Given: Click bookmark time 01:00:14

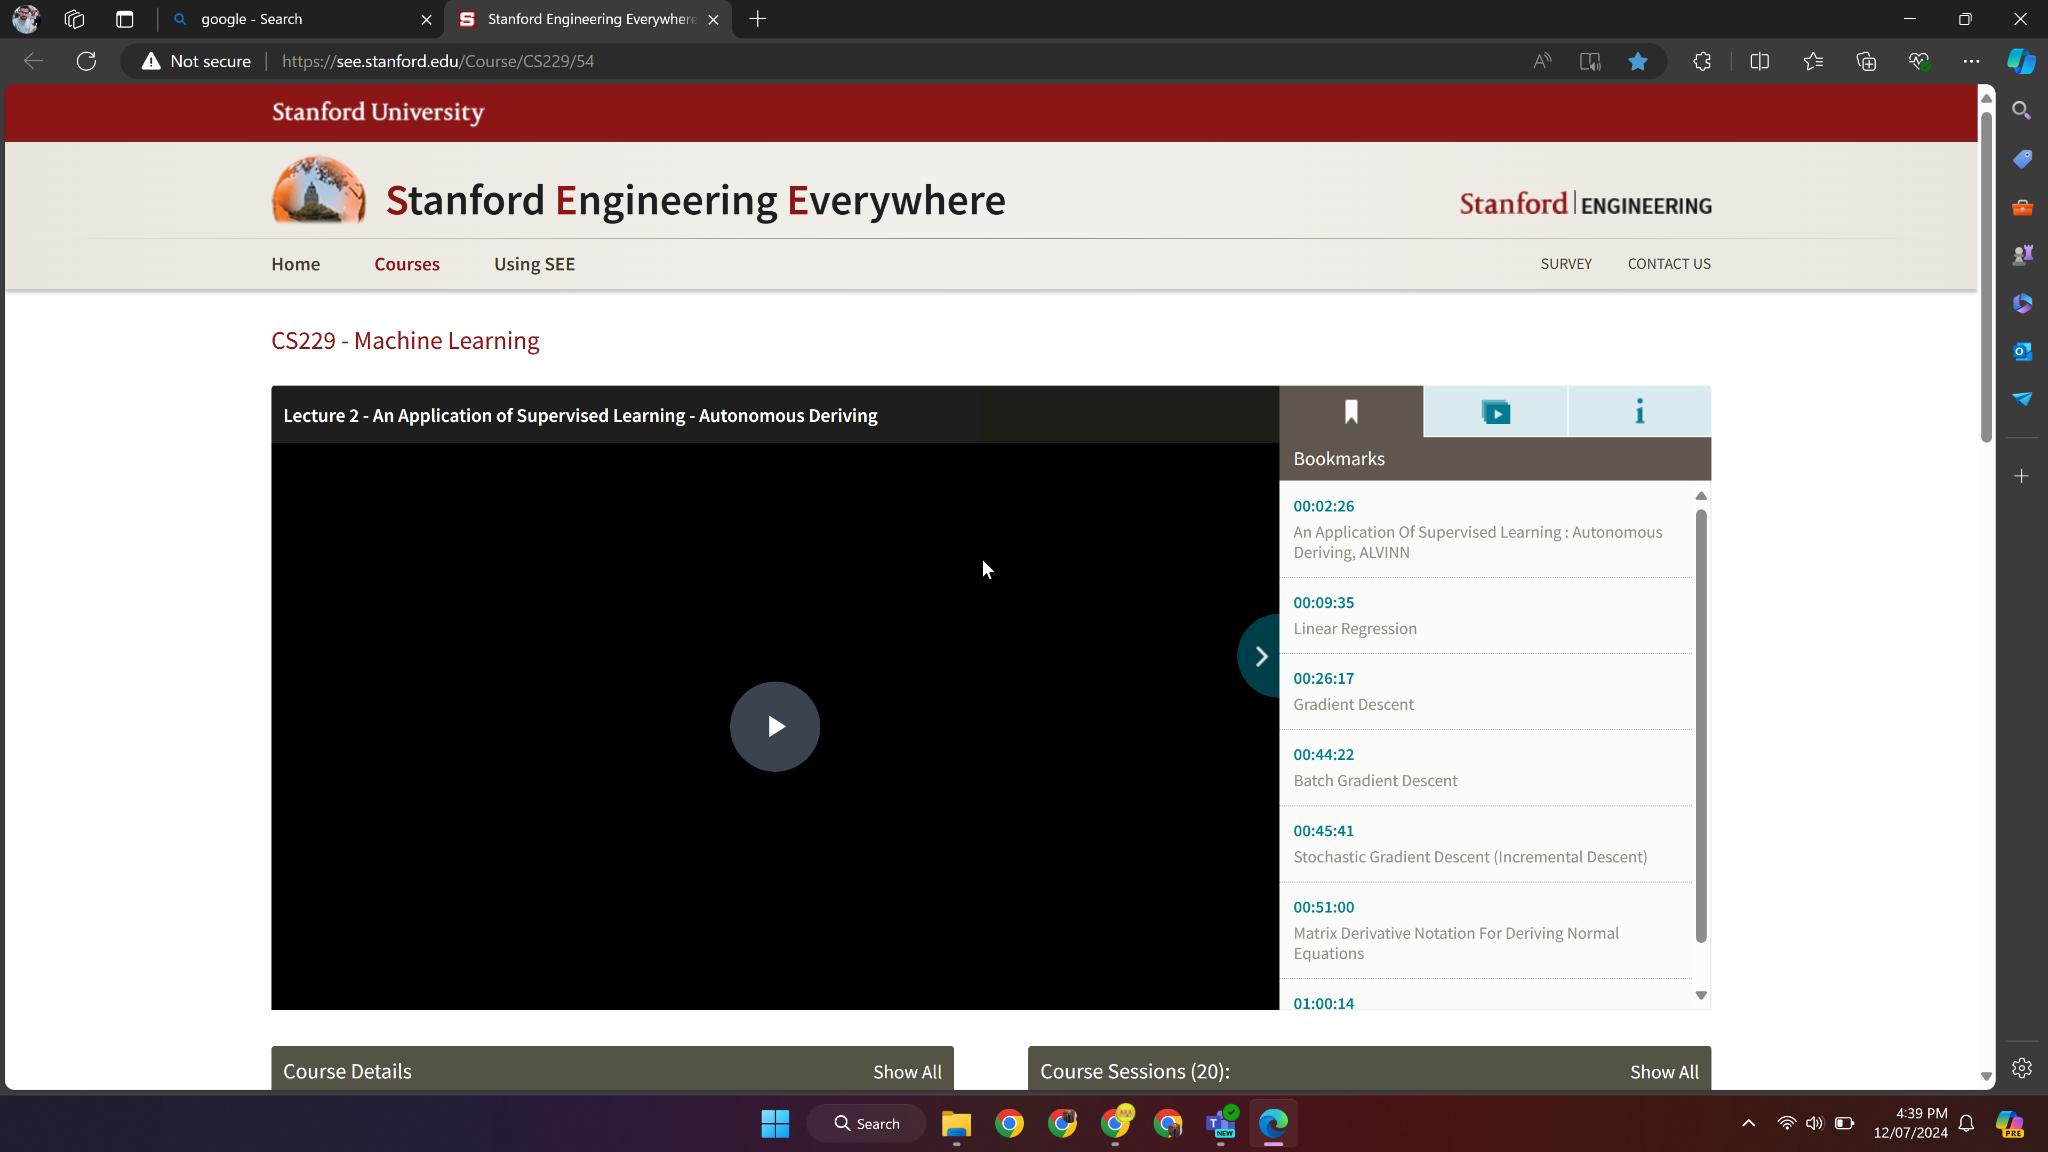Looking at the screenshot, I should [x=1323, y=1003].
